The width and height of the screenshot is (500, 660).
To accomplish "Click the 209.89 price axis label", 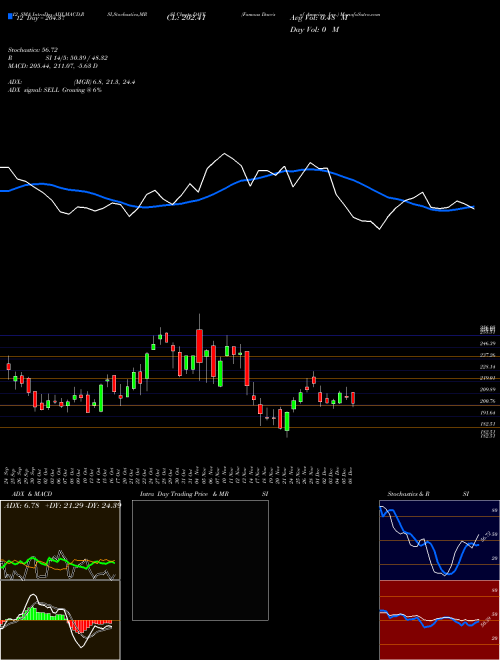I will [488, 390].
